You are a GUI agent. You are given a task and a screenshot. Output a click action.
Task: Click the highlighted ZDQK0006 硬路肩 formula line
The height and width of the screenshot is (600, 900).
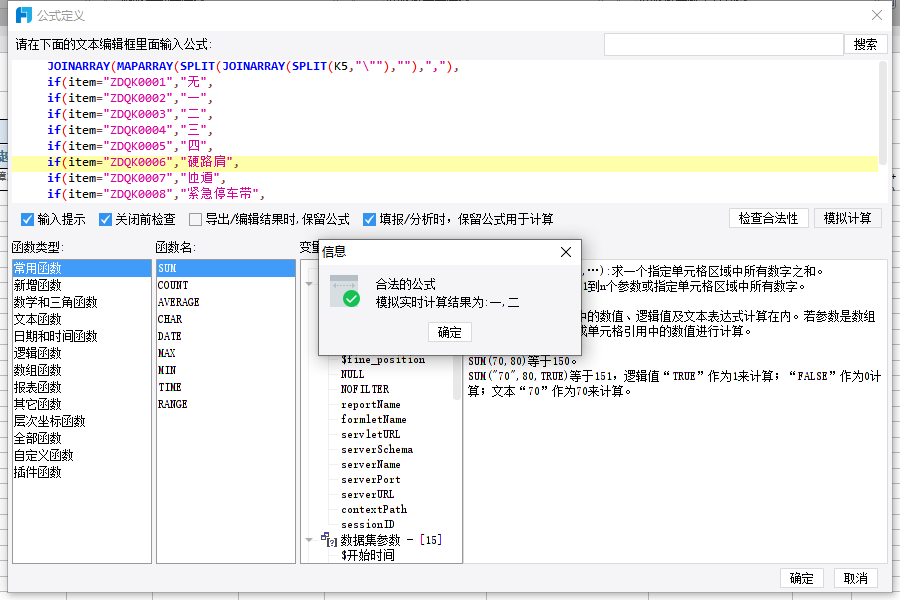445,162
